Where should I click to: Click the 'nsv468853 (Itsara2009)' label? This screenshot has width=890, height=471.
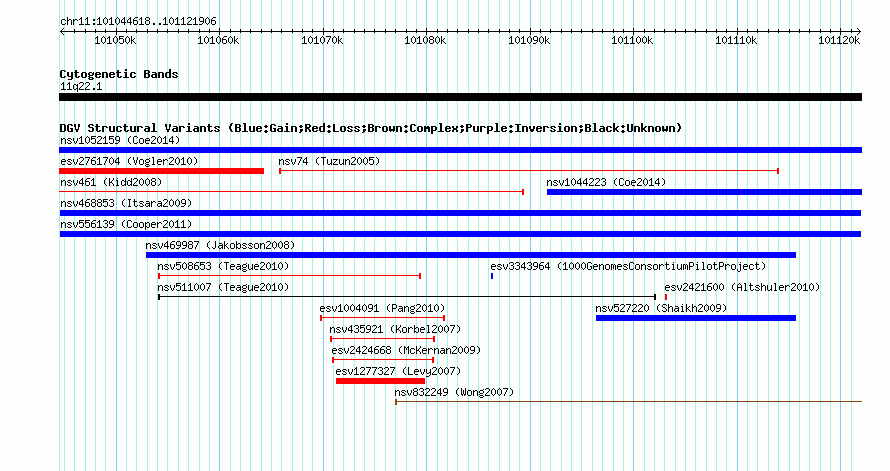pos(126,203)
